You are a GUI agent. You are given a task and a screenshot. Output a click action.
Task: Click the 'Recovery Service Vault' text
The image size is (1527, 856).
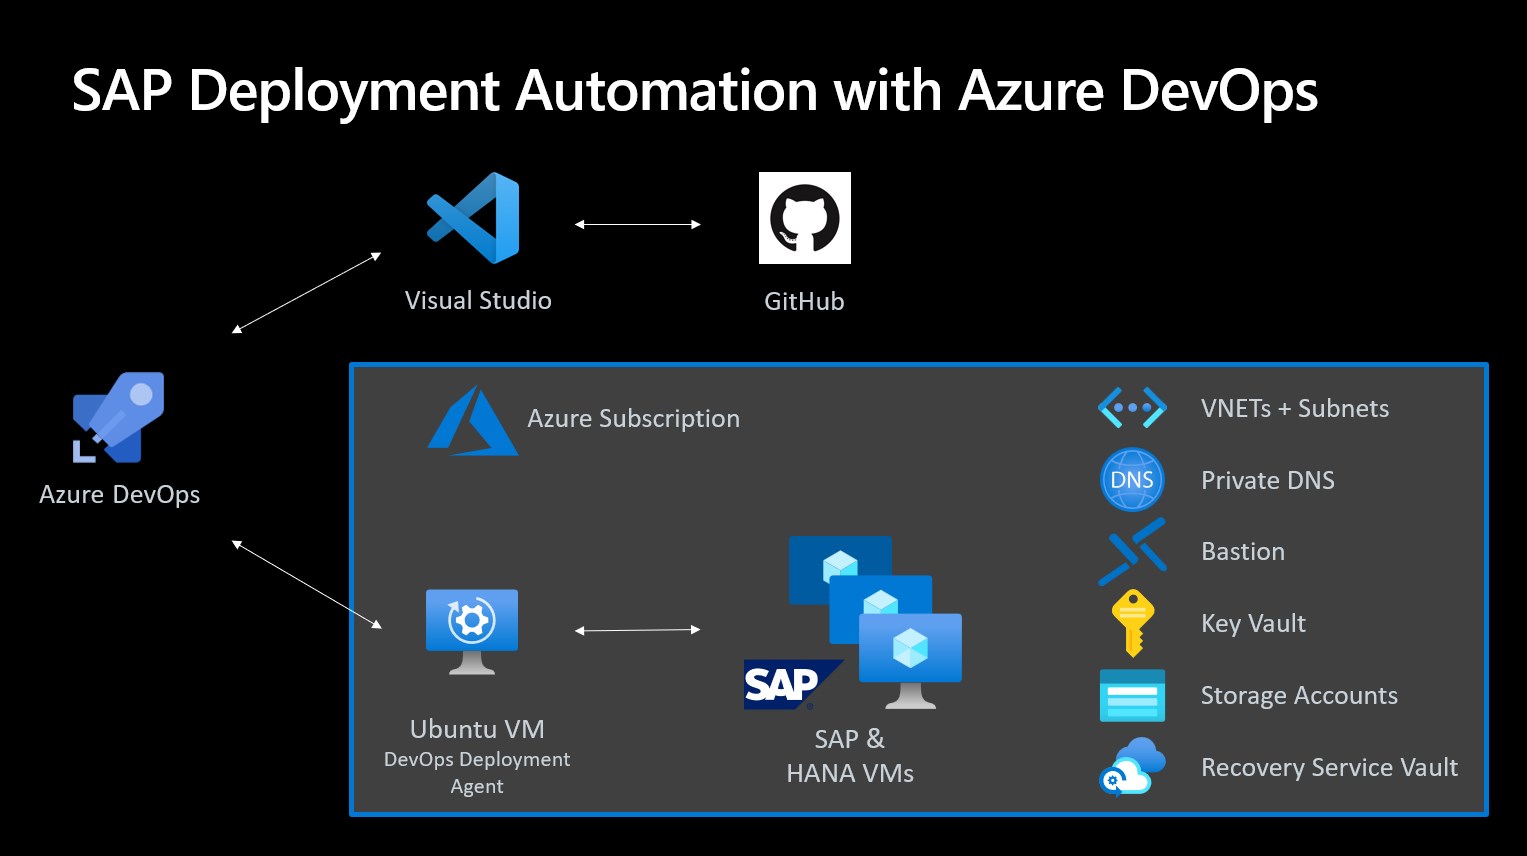click(x=1329, y=767)
